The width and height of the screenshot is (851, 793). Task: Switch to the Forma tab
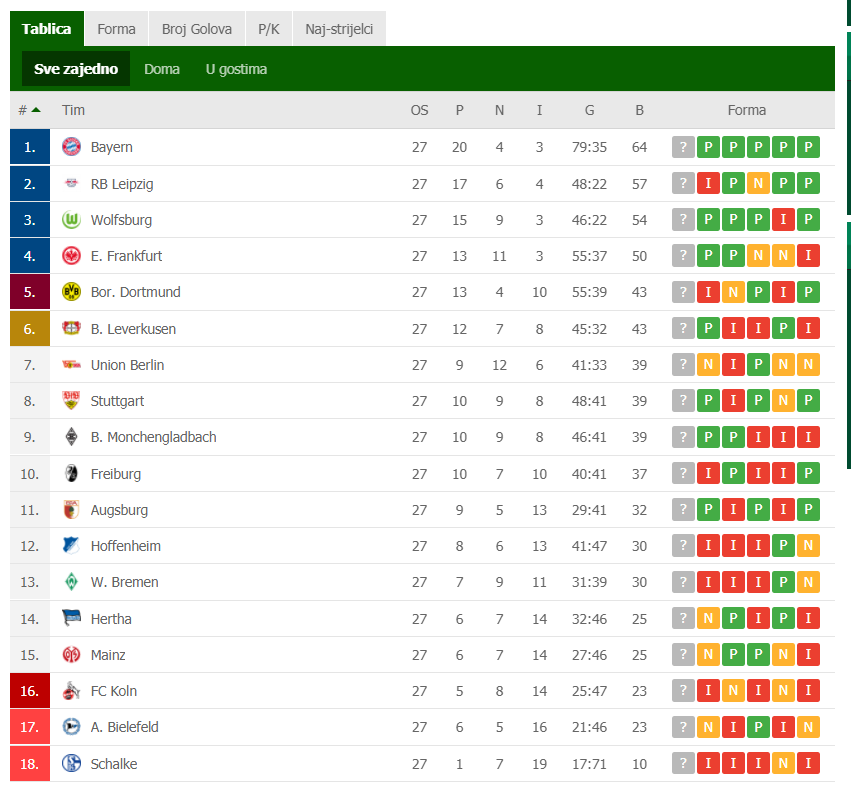pyautogui.click(x=116, y=29)
